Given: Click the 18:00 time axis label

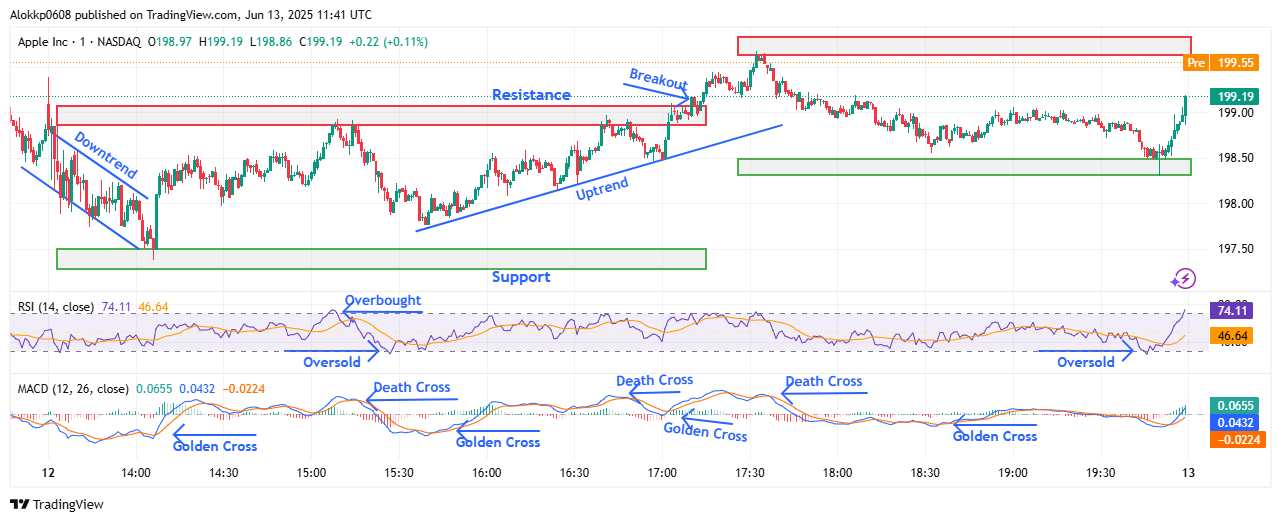Looking at the screenshot, I should (837, 472).
